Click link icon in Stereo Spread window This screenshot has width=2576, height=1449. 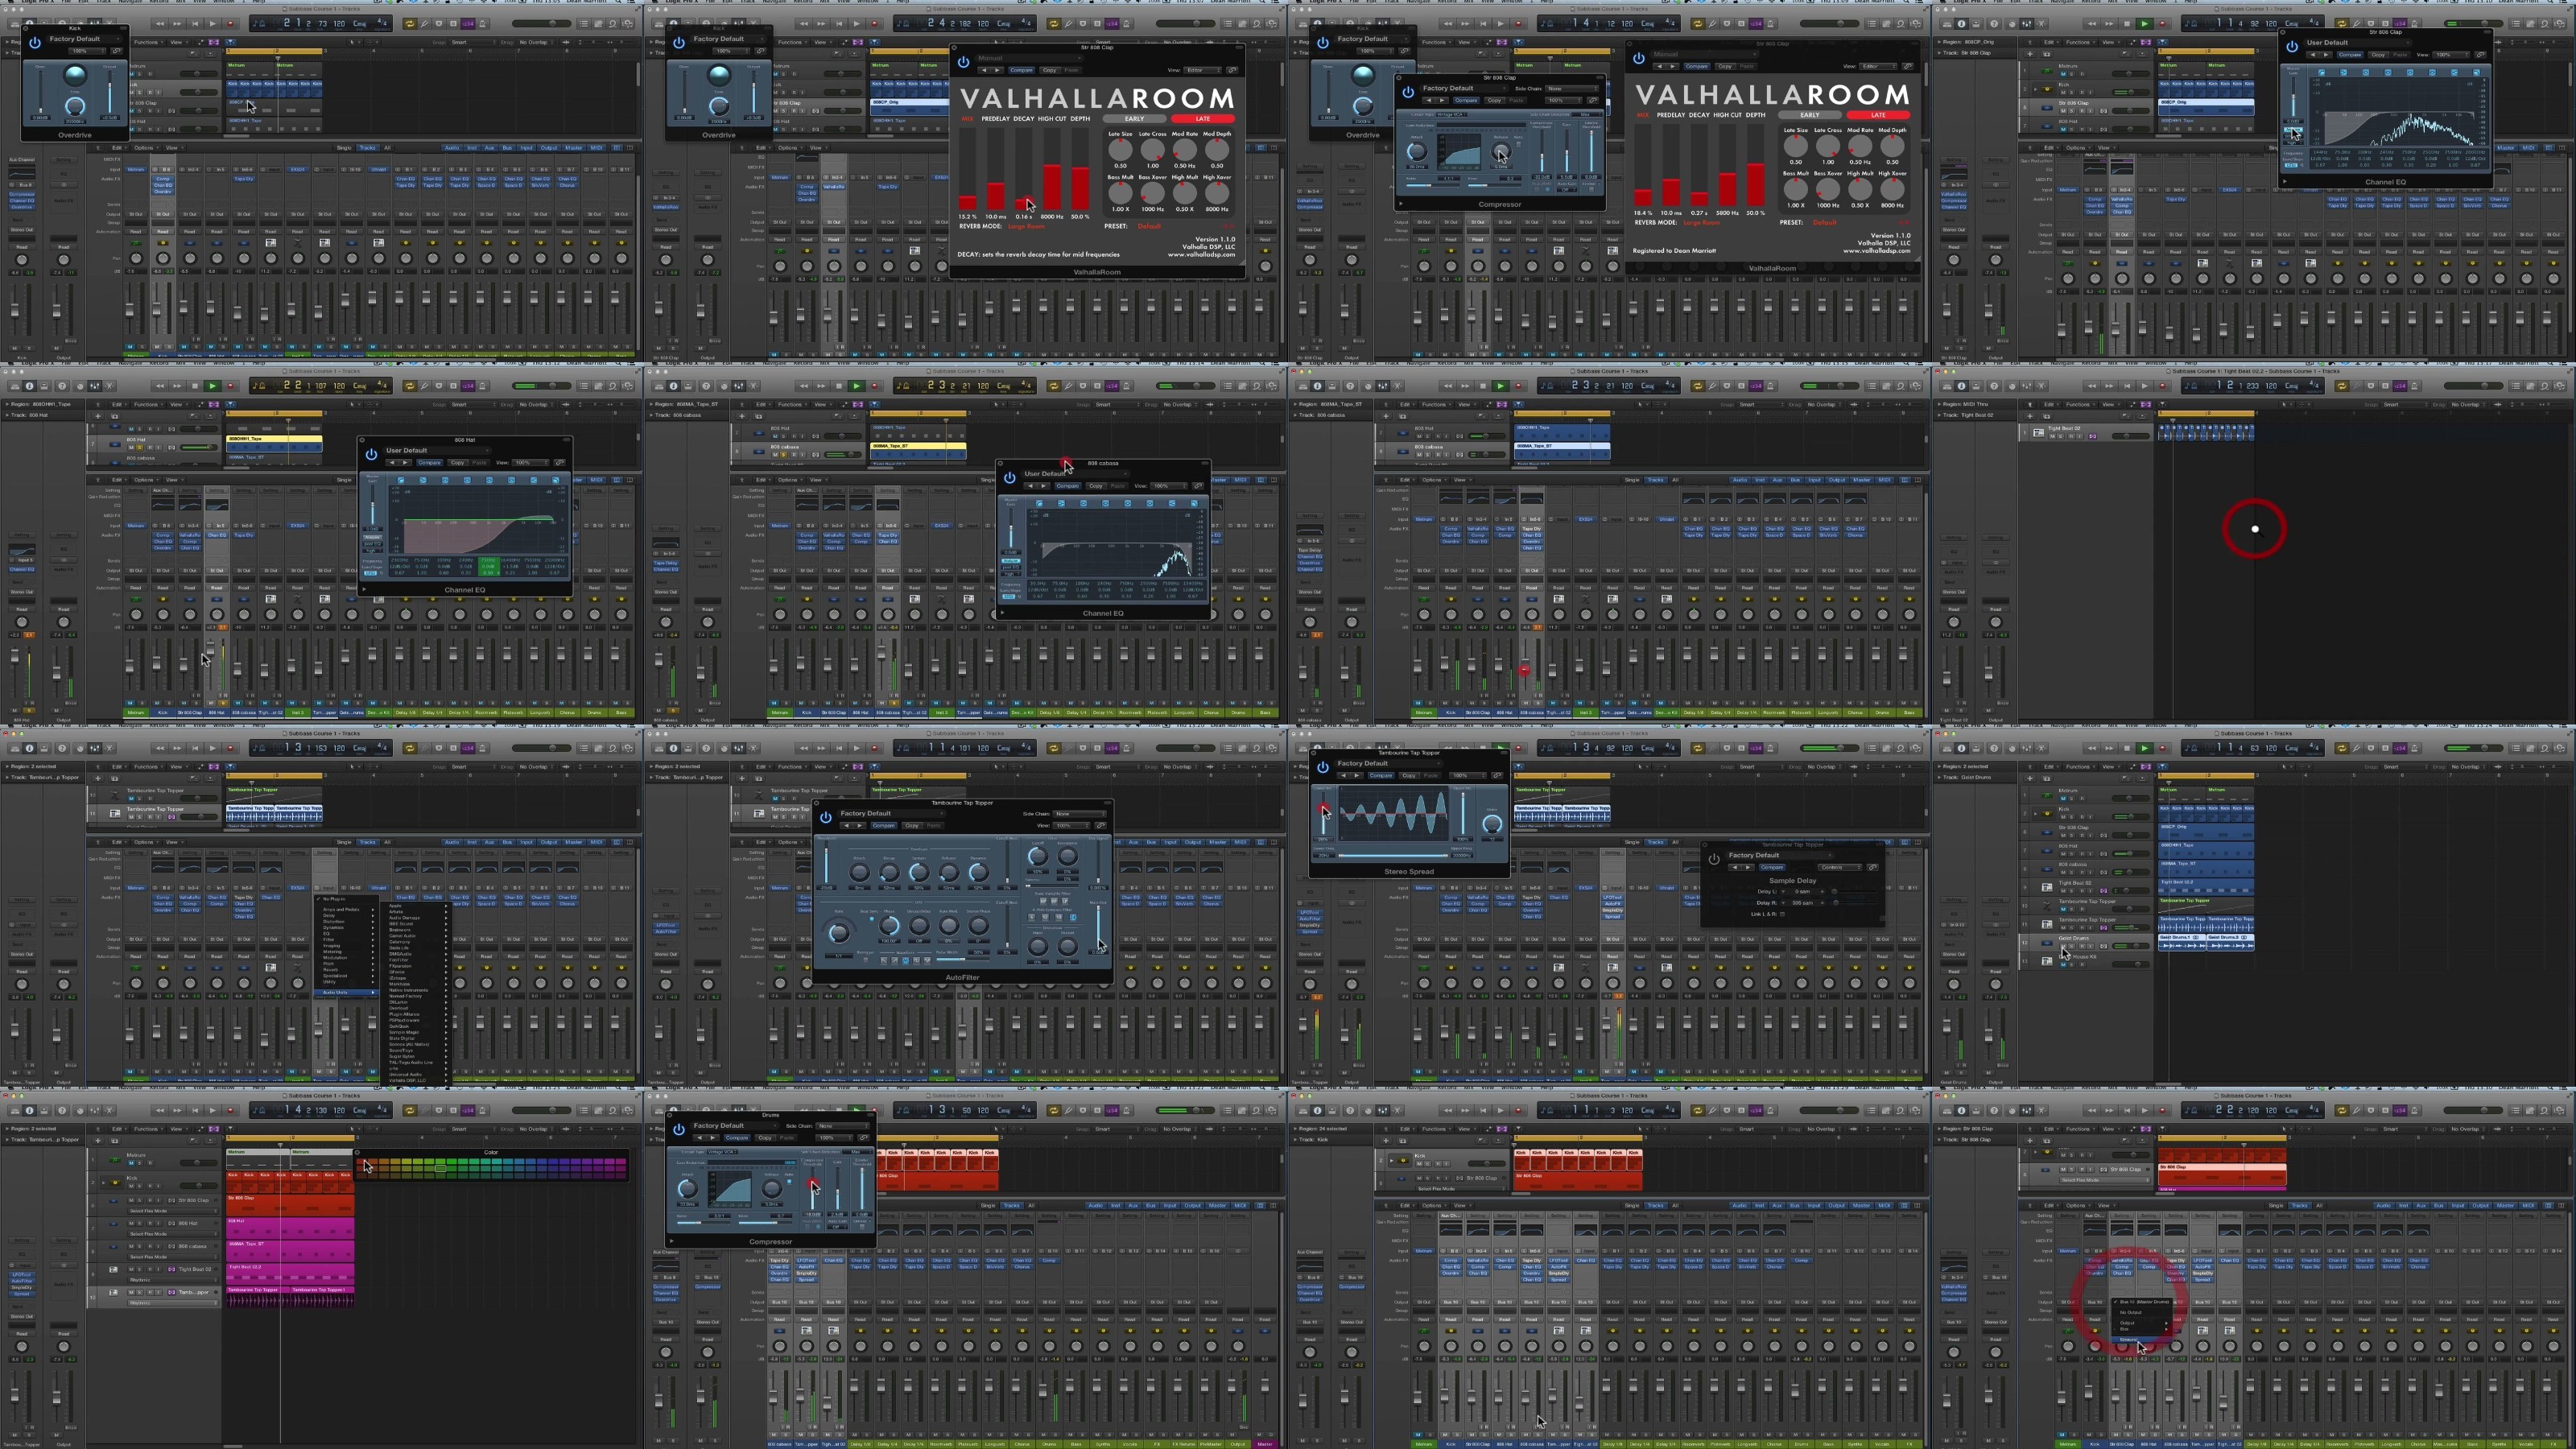point(1497,775)
